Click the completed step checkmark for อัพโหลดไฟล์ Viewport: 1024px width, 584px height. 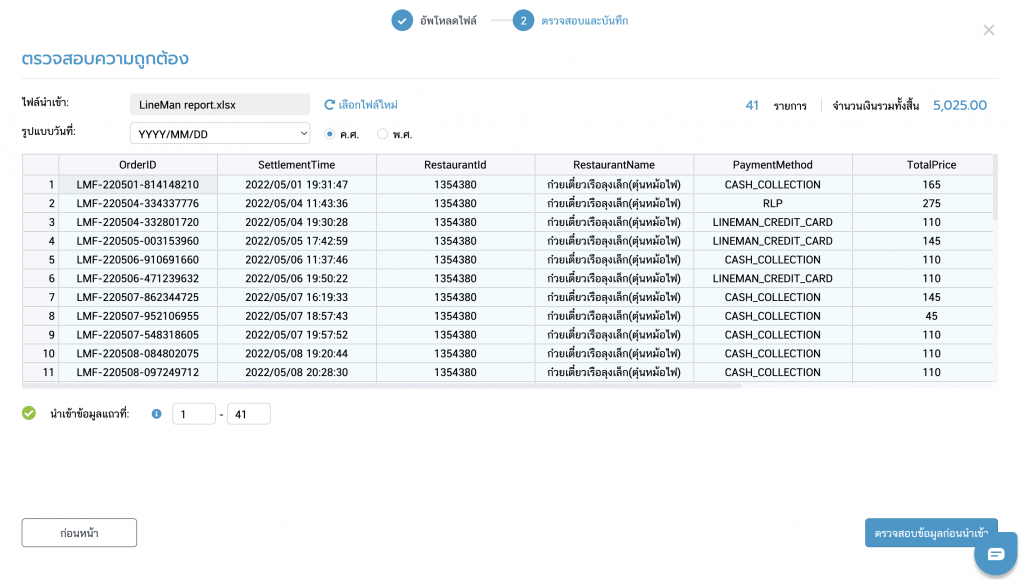[402, 20]
